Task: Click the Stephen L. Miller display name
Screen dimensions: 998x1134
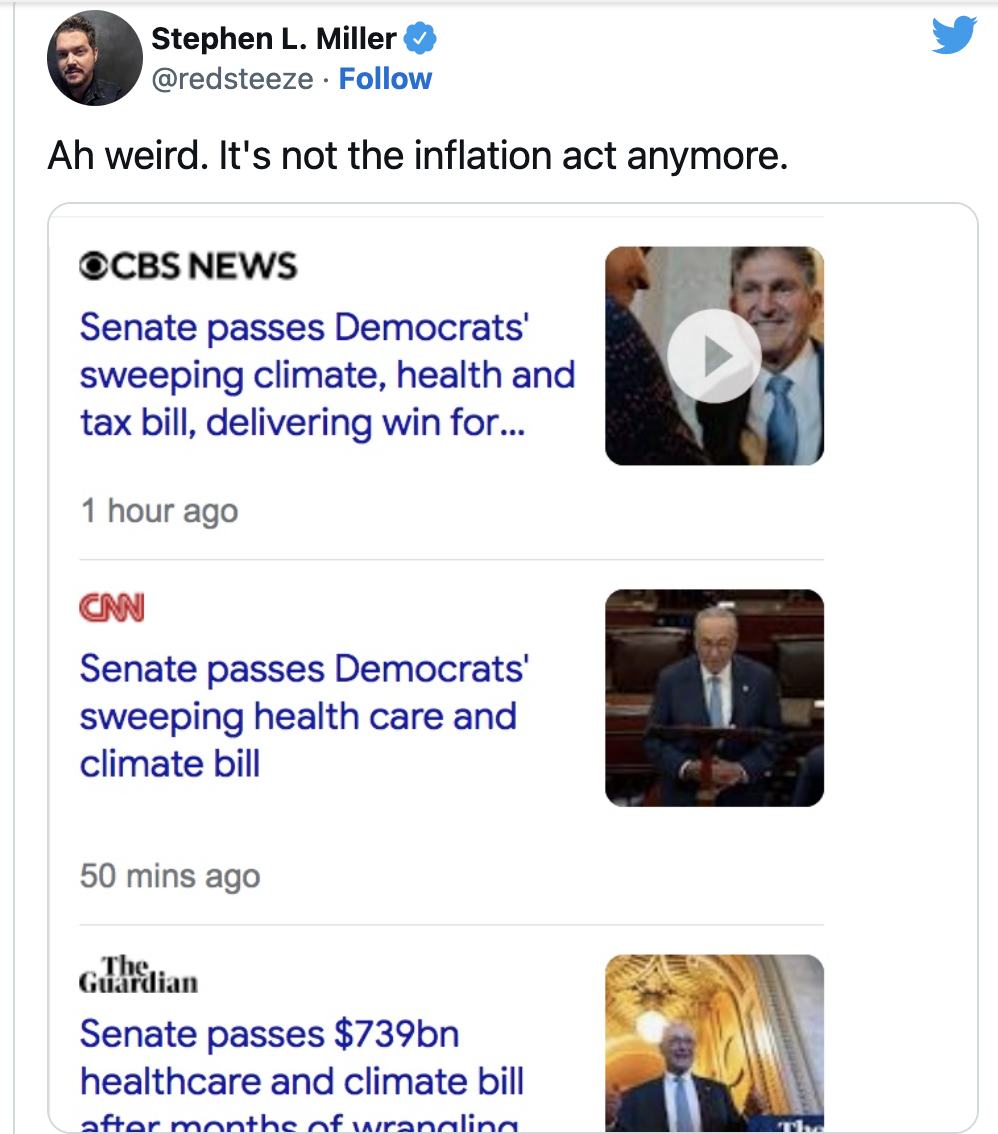Action: [x=274, y=38]
